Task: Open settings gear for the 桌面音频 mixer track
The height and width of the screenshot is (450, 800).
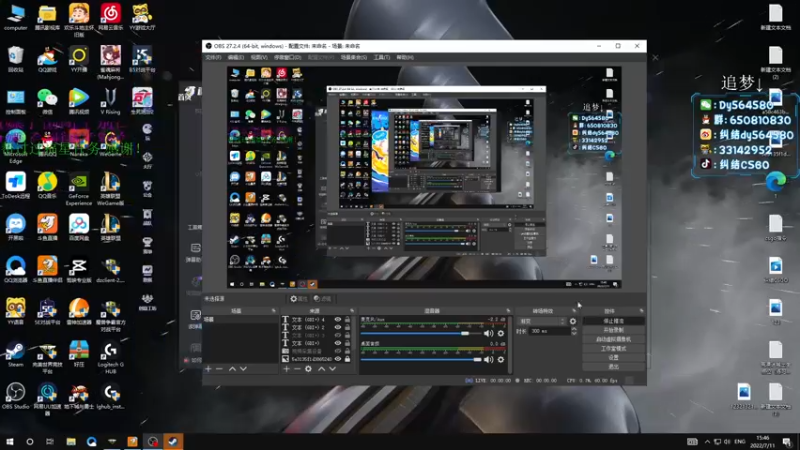Action: [x=501, y=359]
